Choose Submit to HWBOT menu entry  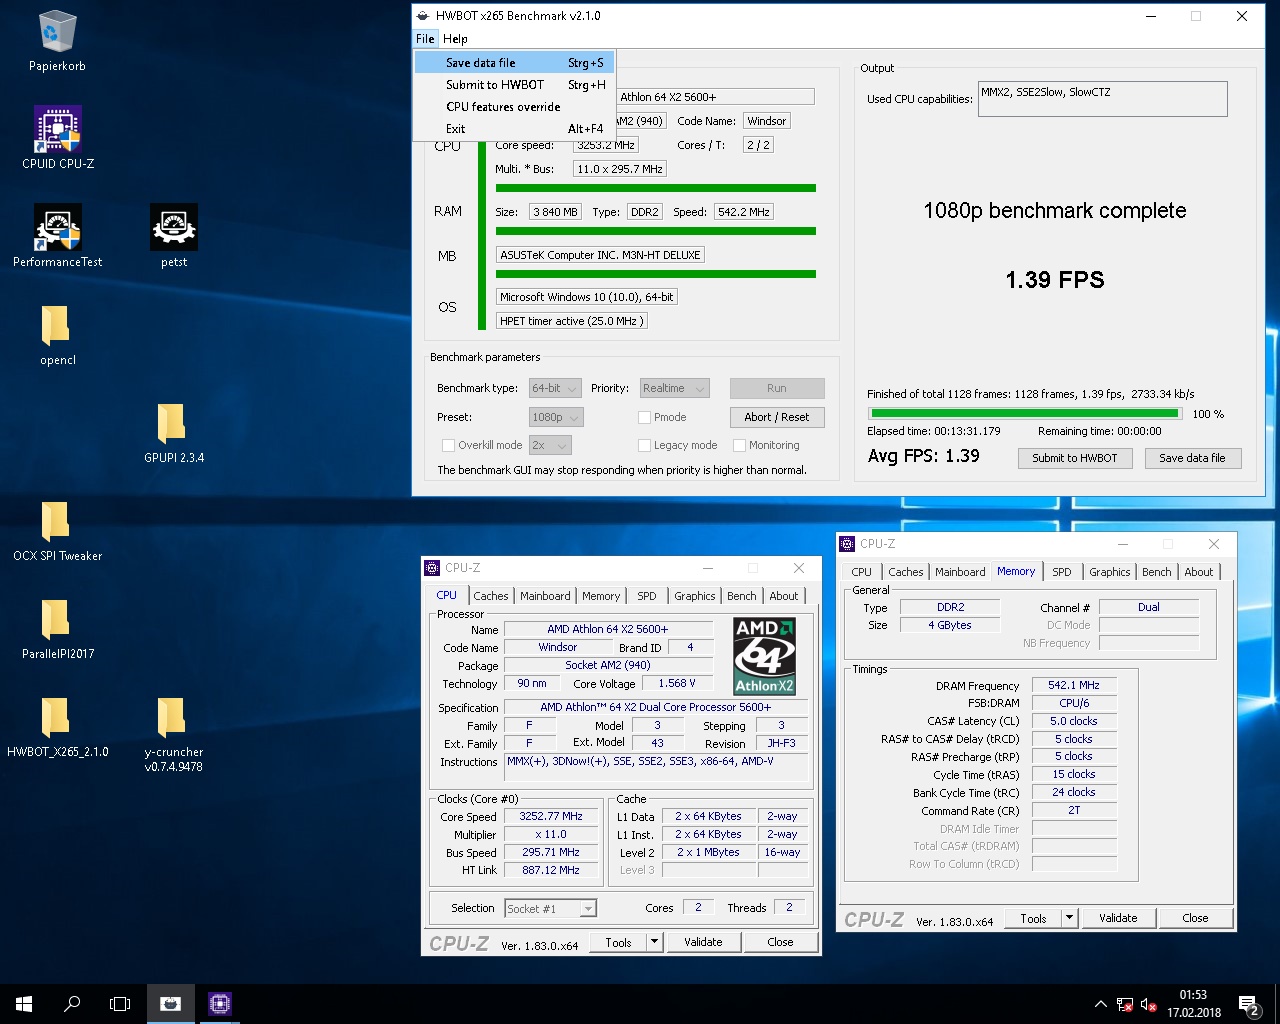514,84
